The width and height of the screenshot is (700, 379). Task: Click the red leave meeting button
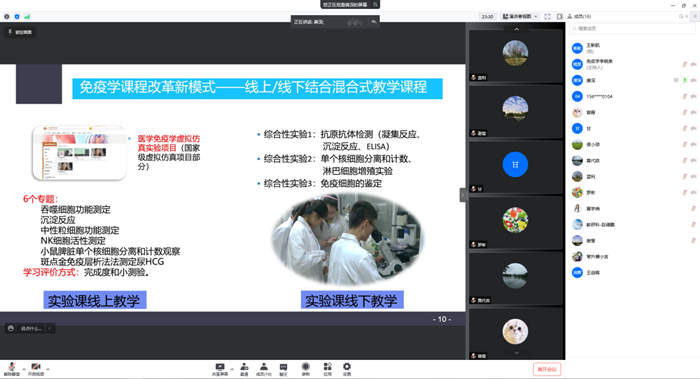[547, 369]
